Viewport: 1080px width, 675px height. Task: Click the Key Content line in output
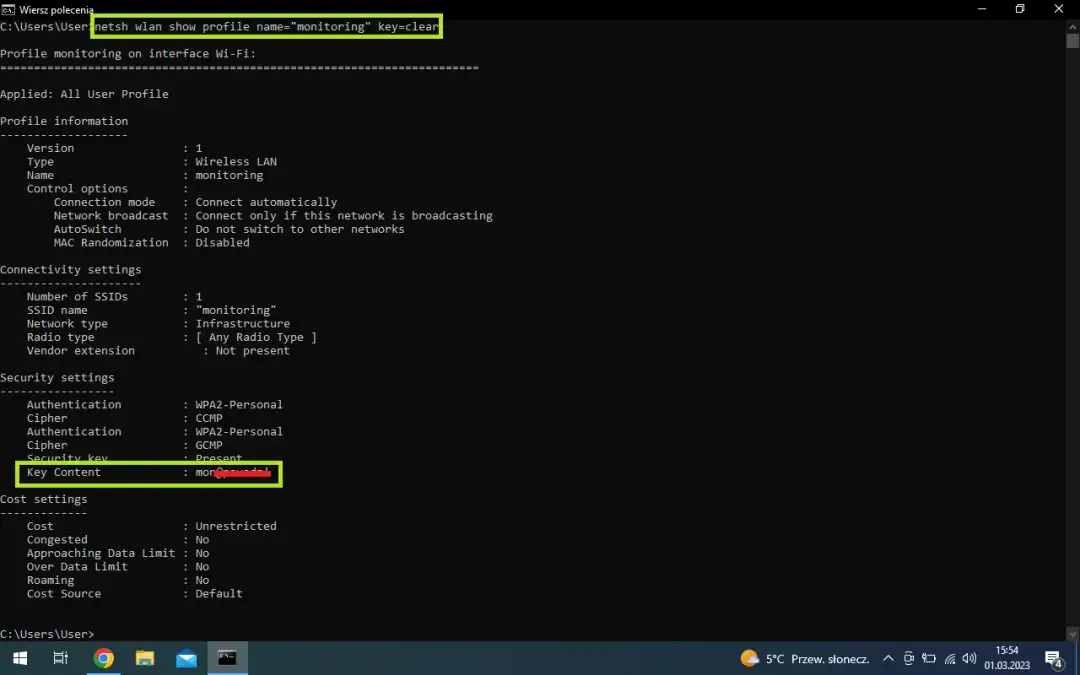pos(64,472)
